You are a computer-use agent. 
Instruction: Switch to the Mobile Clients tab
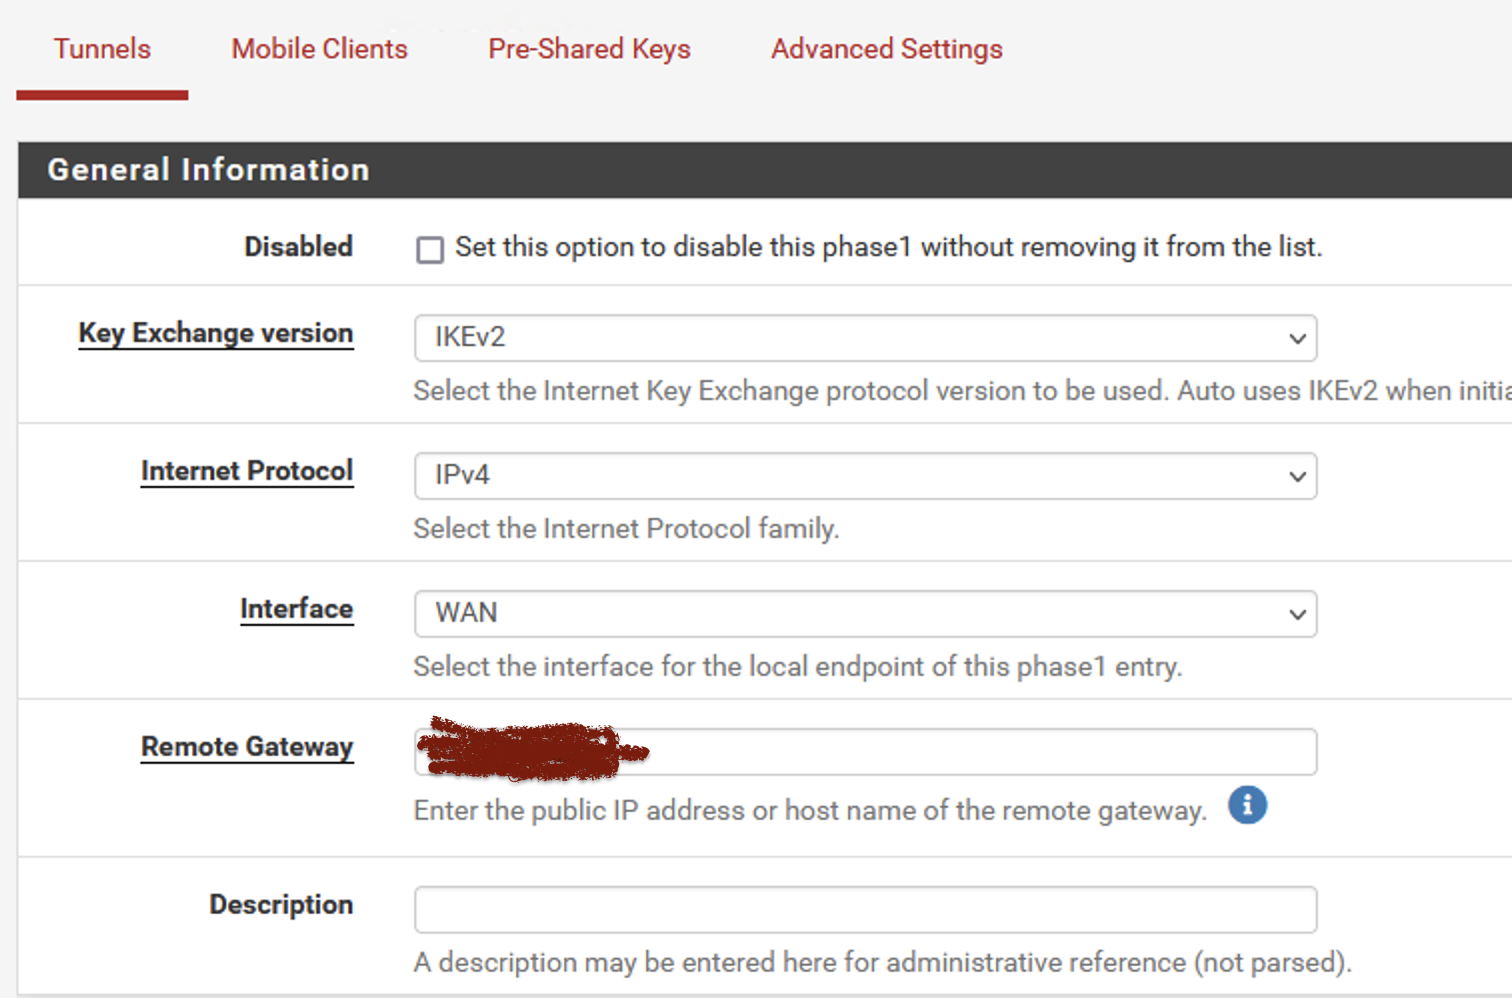coord(319,49)
